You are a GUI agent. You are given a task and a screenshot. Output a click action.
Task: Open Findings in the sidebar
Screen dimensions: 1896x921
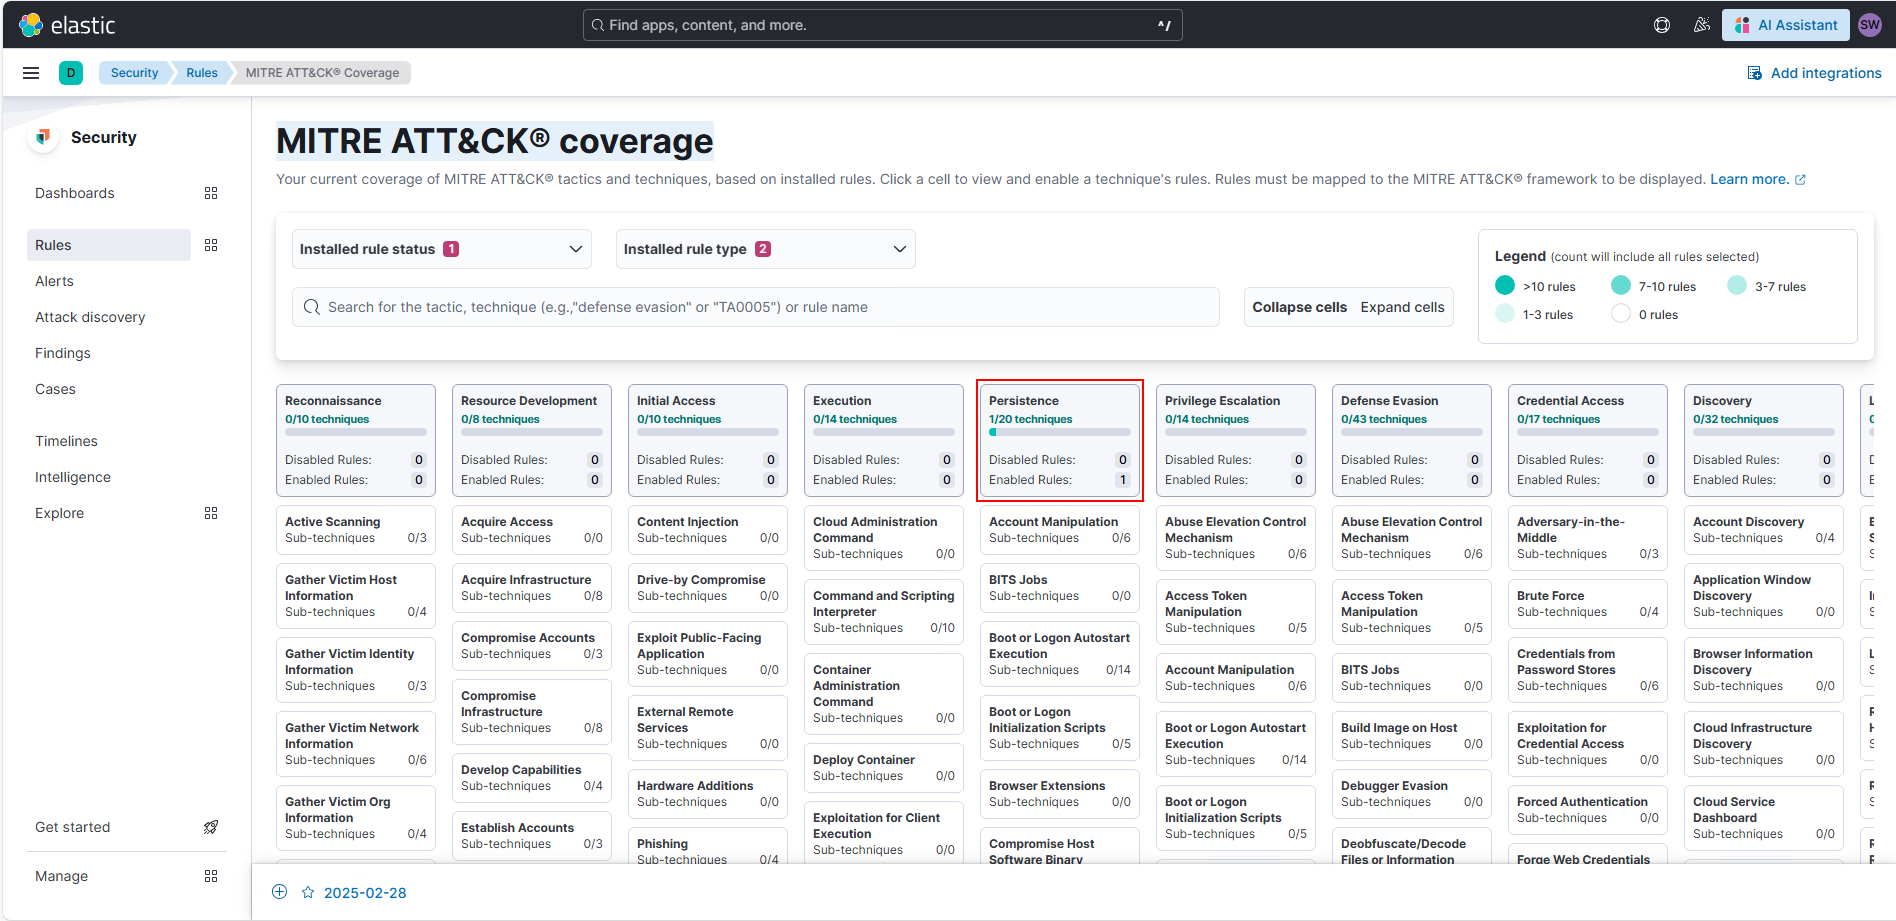(x=63, y=353)
